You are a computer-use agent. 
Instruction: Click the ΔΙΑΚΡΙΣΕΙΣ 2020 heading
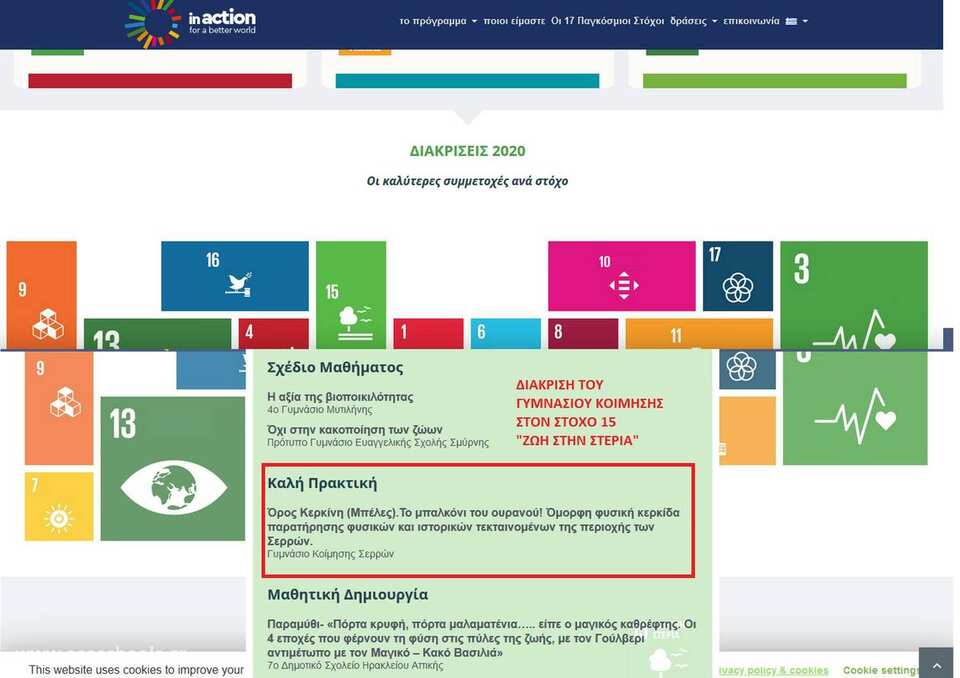[467, 151]
